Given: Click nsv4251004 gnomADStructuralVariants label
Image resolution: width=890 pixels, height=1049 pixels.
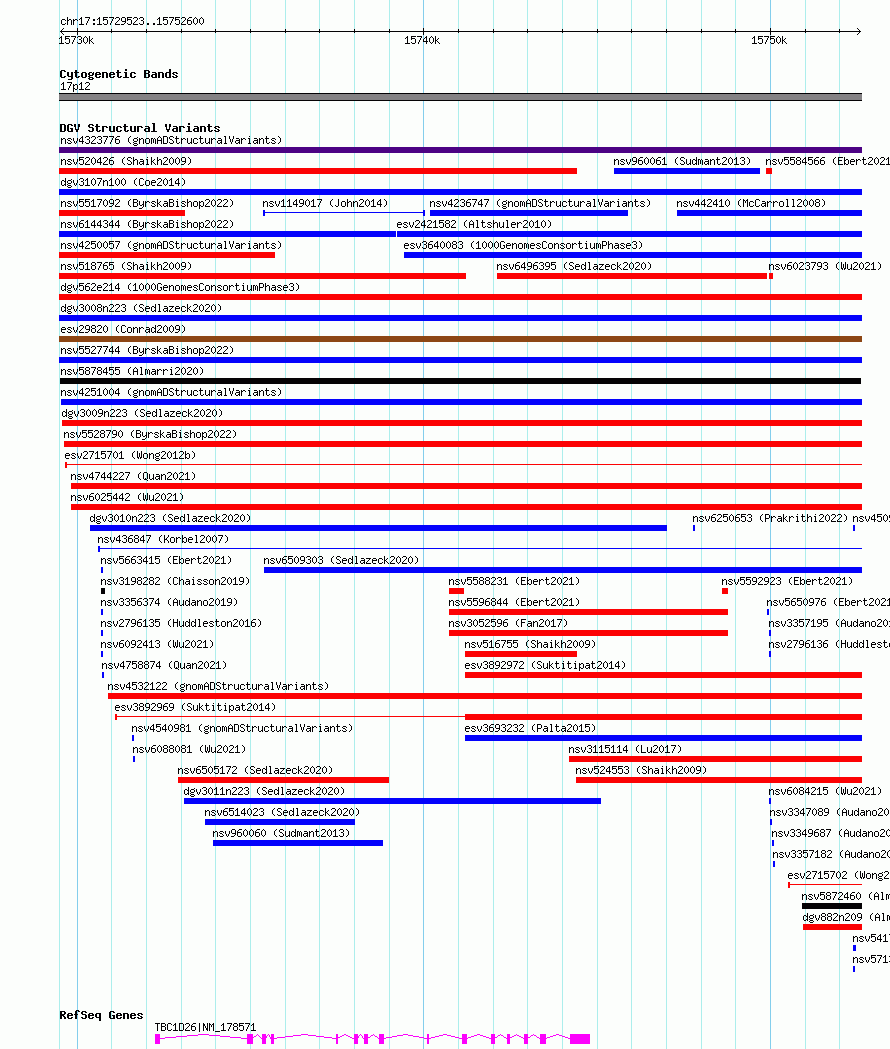Looking at the screenshot, I should (171, 393).
